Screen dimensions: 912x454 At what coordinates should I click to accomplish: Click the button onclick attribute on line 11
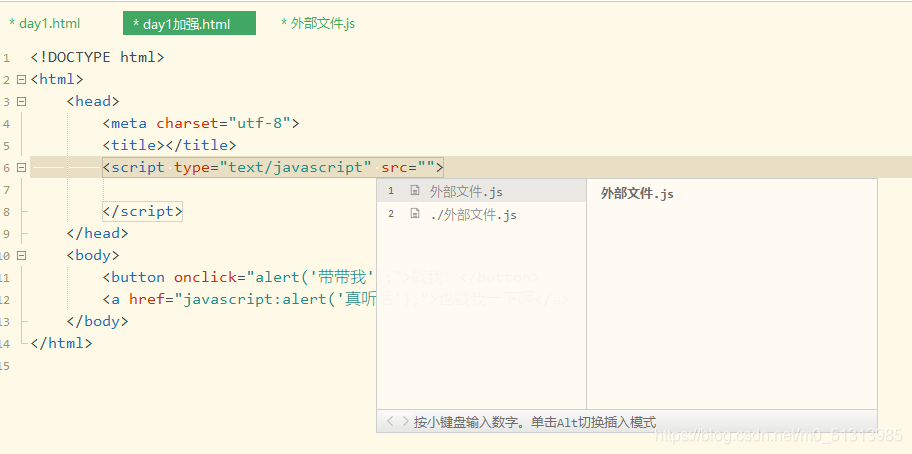tap(206, 277)
